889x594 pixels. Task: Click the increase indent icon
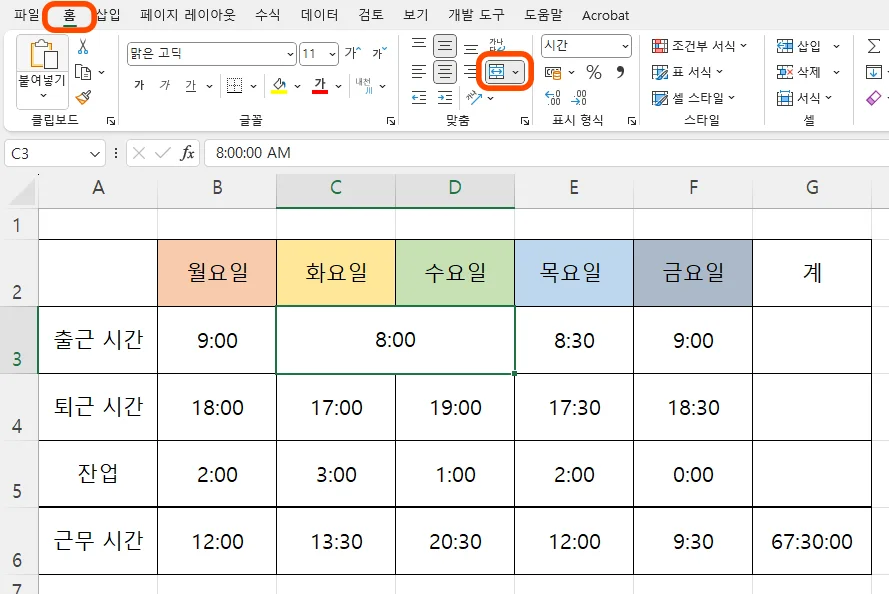[445, 98]
